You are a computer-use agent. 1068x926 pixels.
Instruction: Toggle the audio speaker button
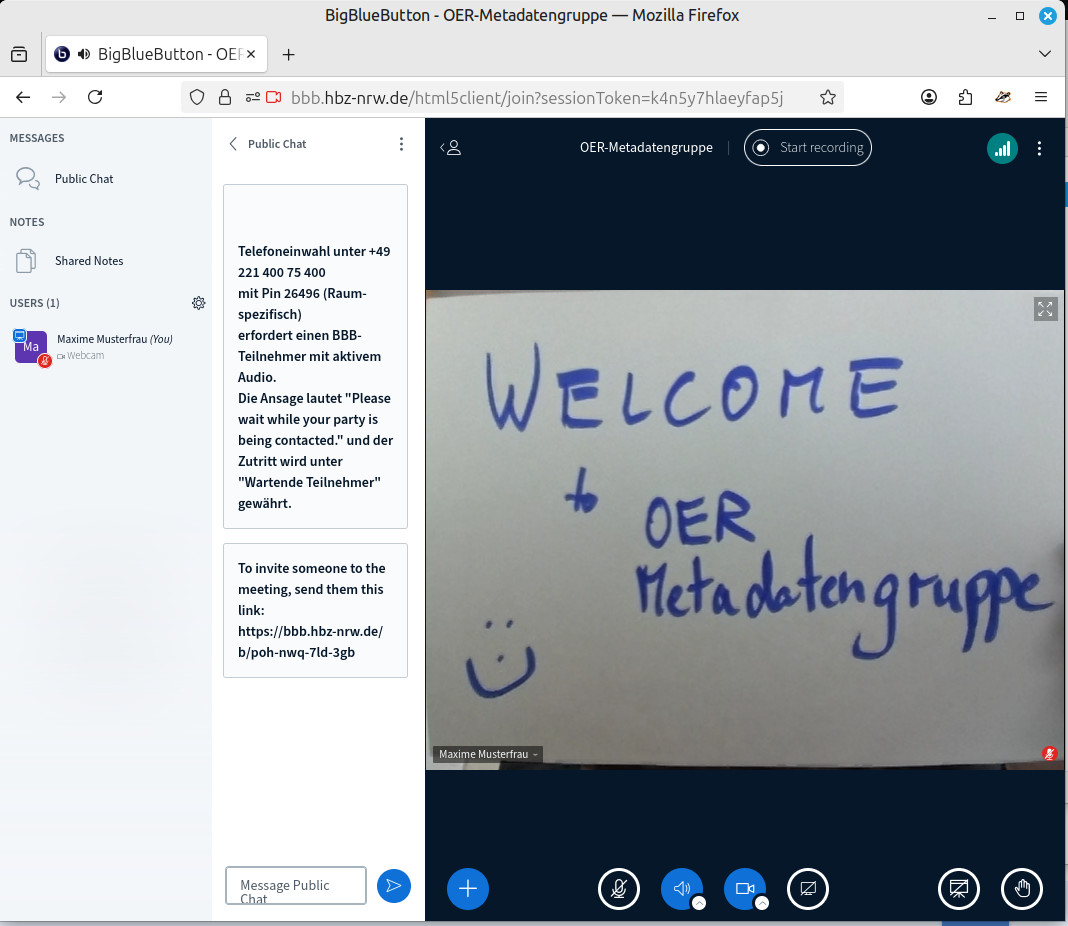pyautogui.click(x=681, y=888)
